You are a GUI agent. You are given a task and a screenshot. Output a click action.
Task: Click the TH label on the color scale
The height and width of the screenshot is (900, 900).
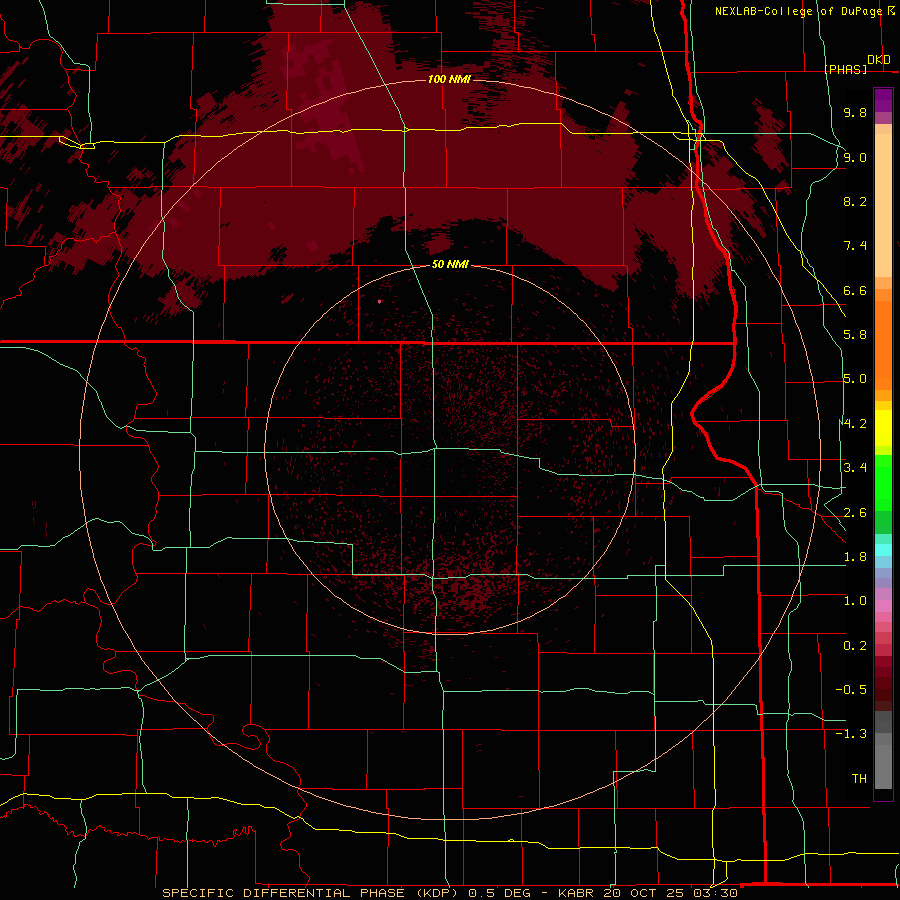point(859,779)
